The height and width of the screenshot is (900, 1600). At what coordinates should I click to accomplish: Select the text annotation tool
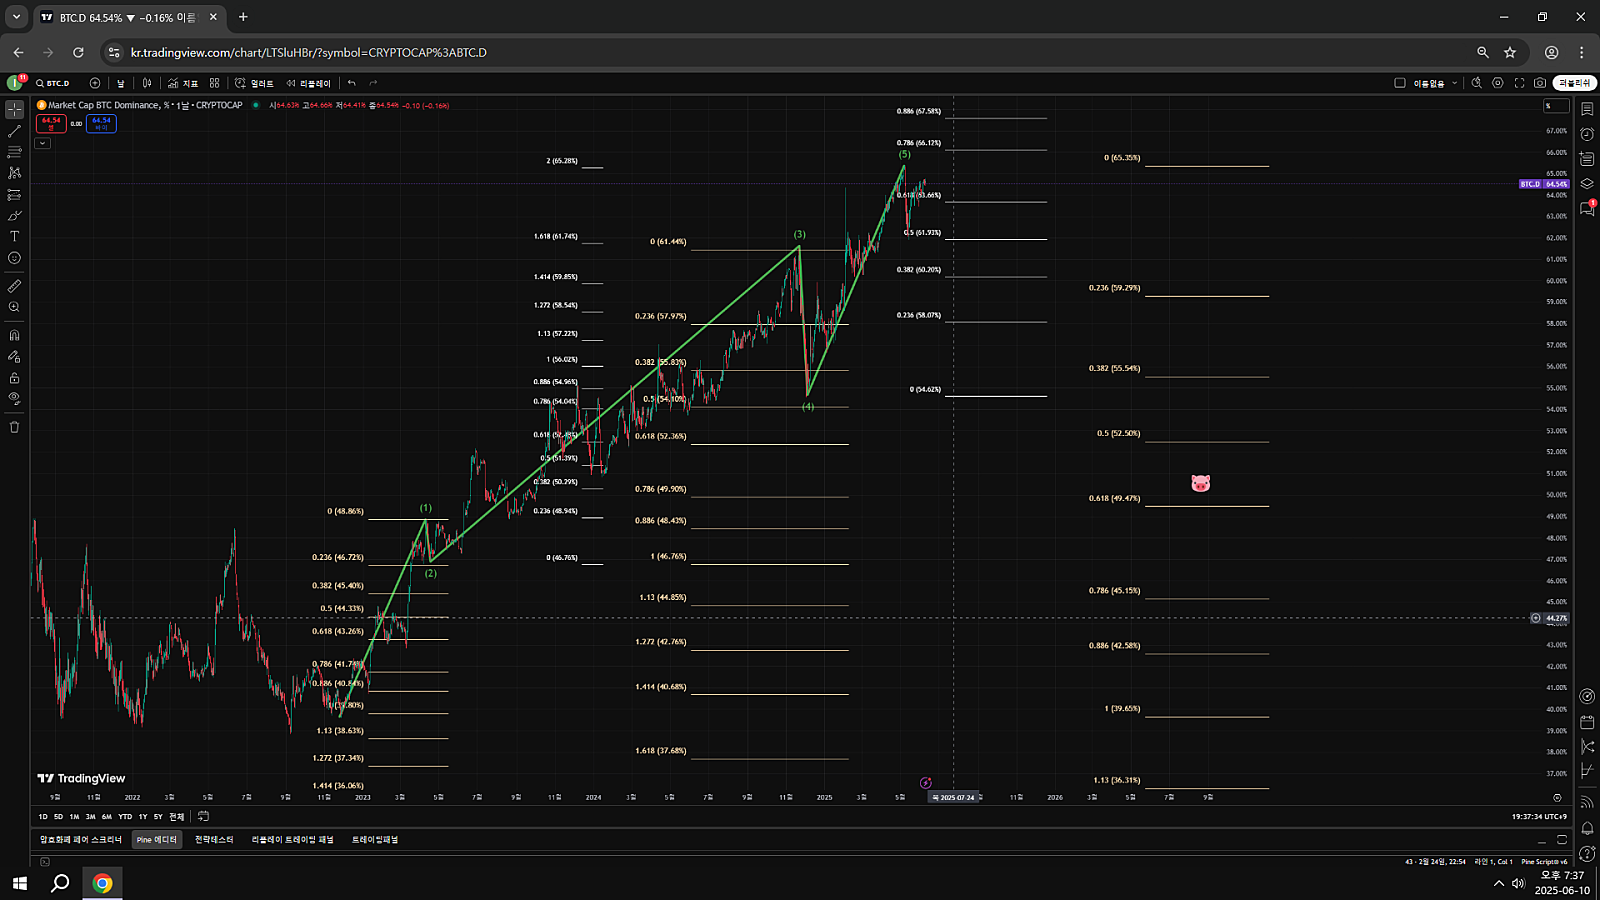point(14,237)
